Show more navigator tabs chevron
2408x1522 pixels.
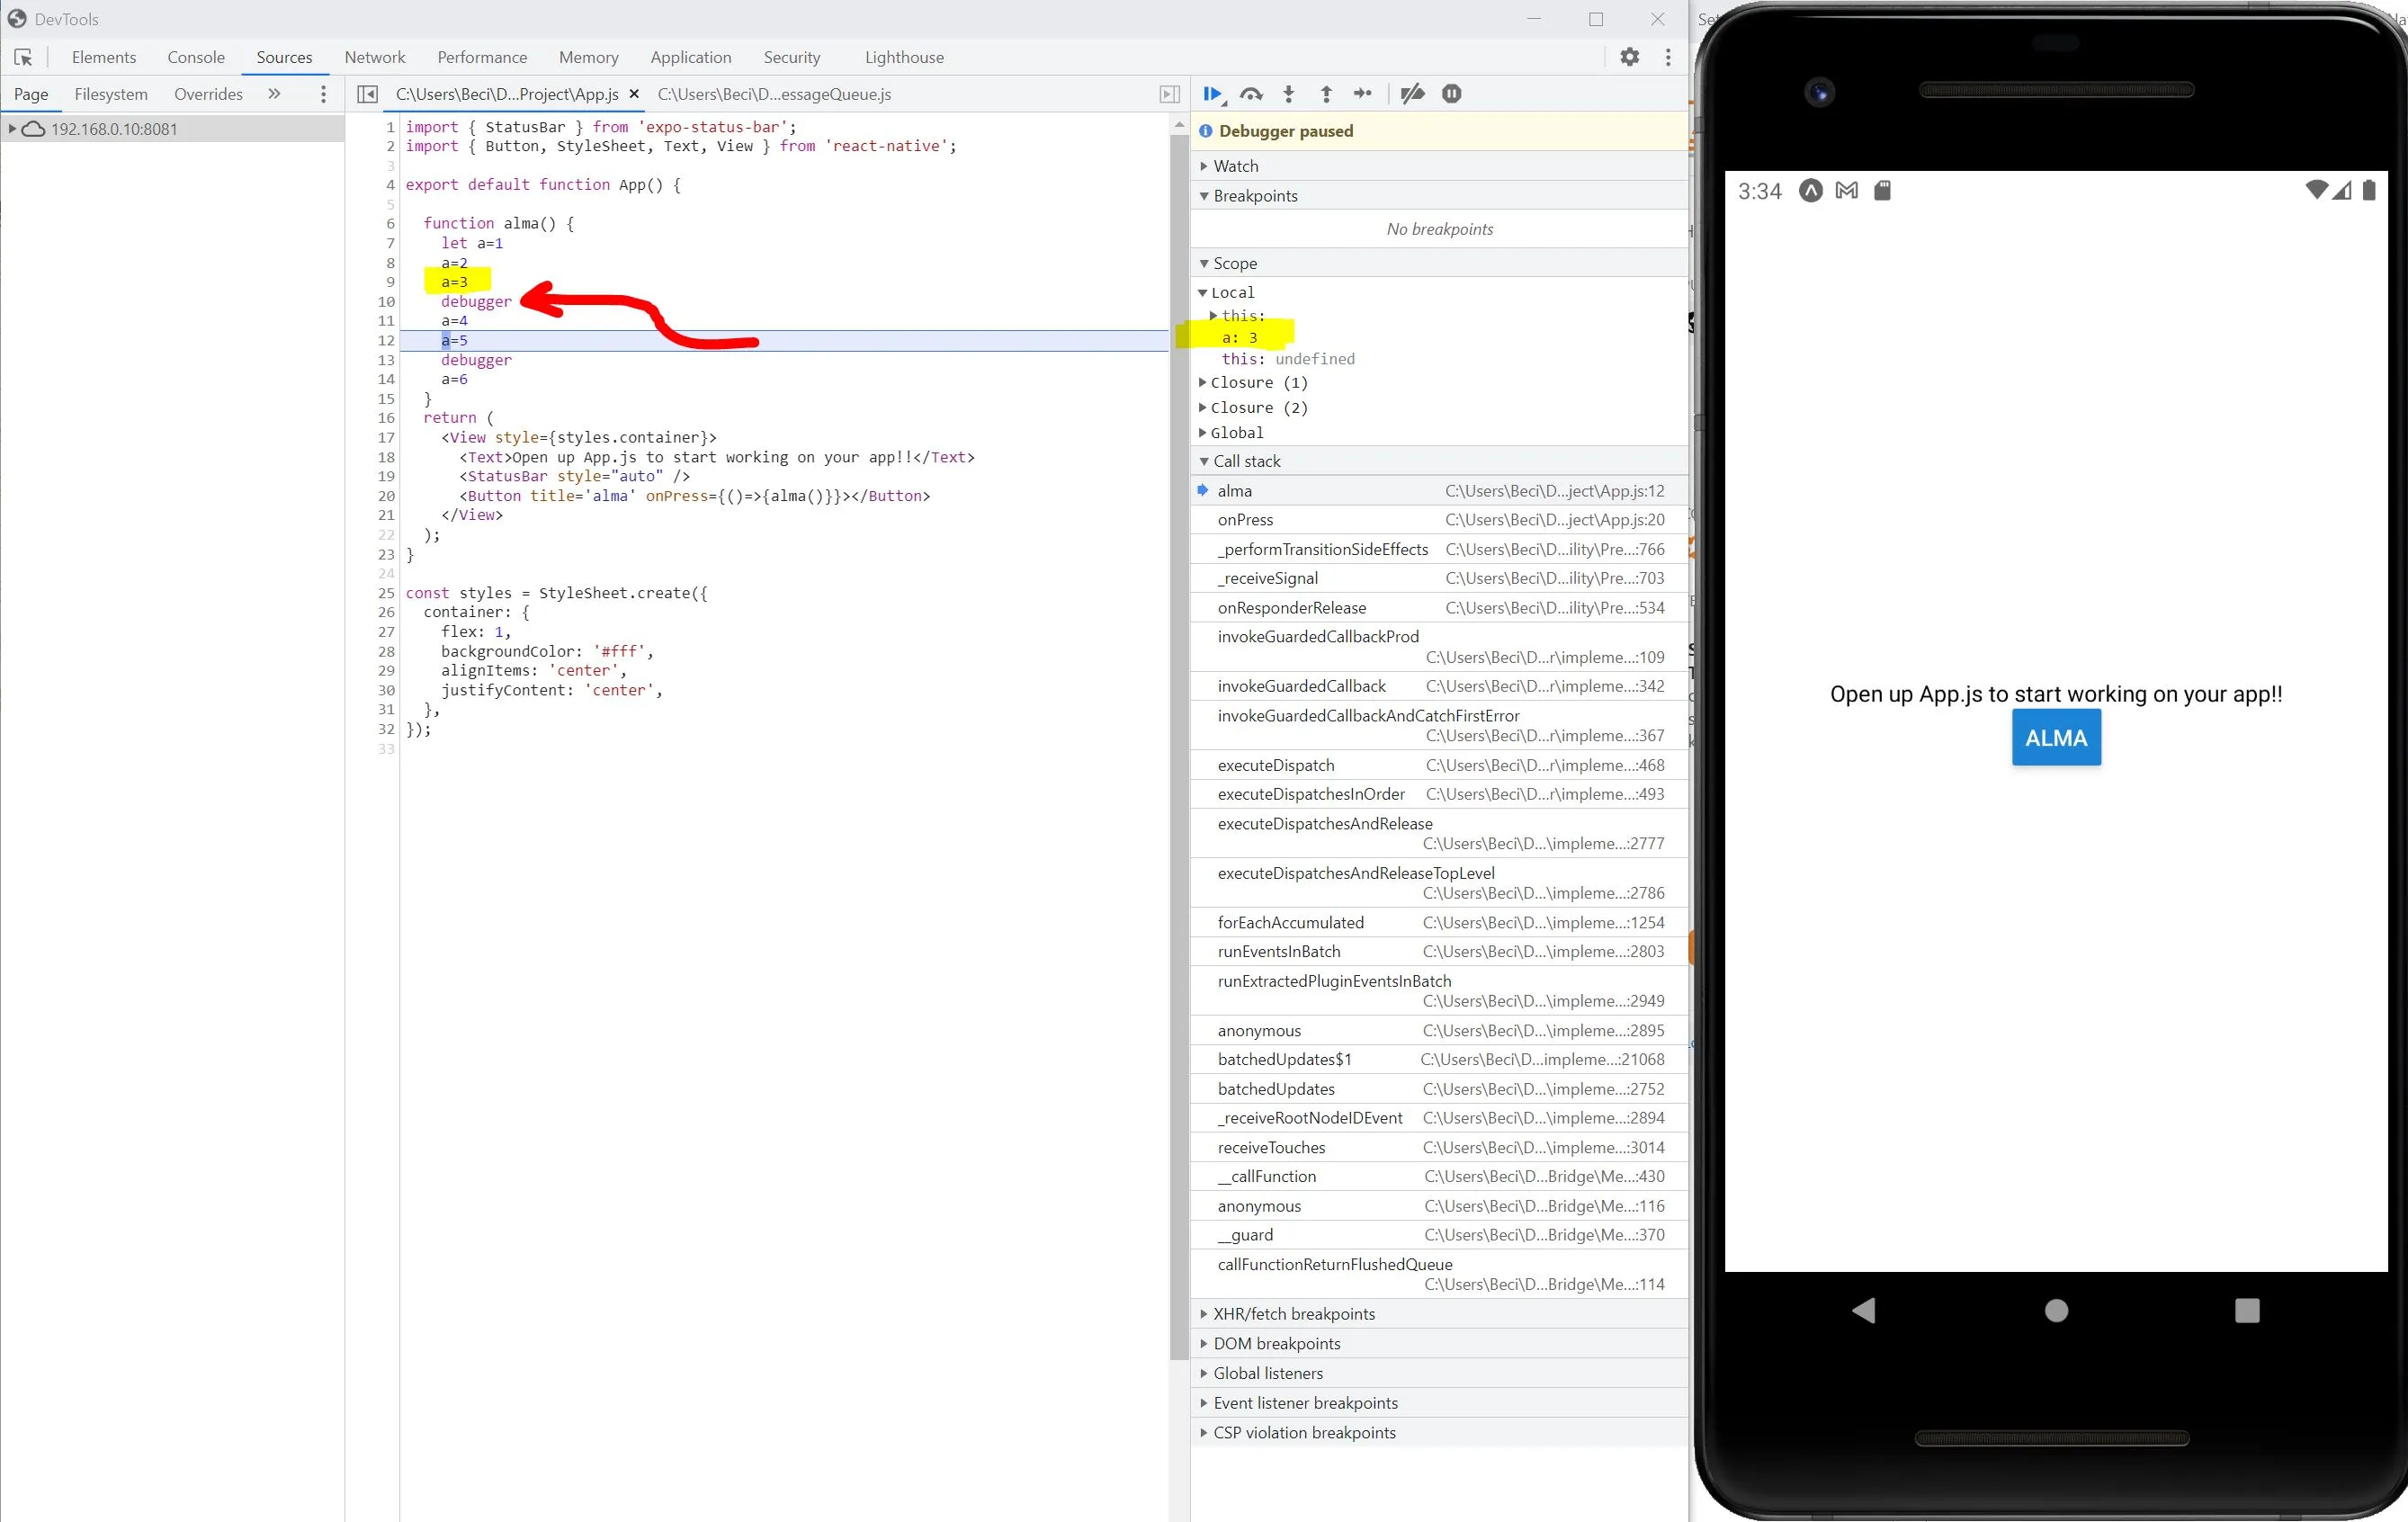274,94
